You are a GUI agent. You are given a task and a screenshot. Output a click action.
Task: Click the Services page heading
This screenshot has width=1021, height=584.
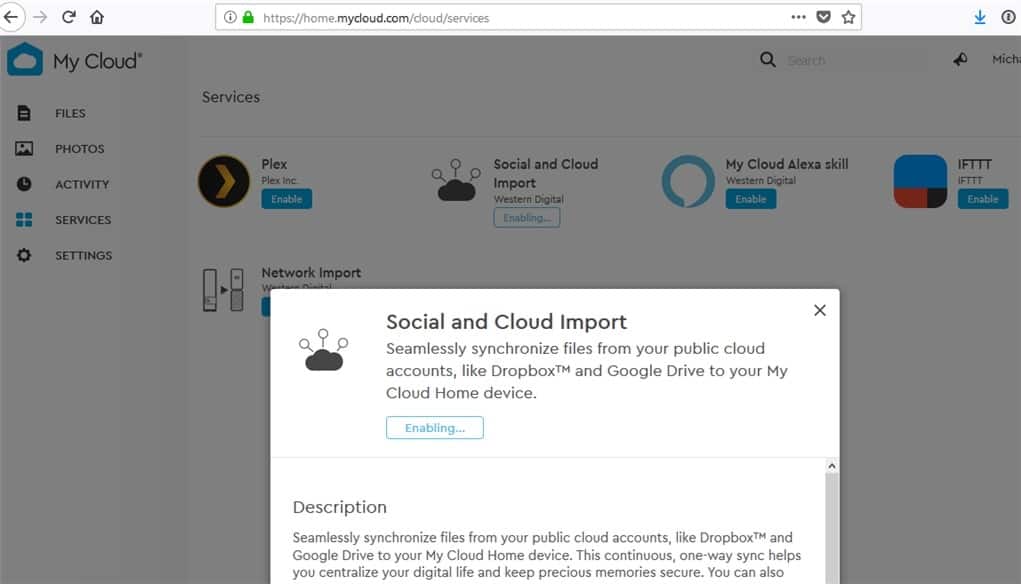231,97
